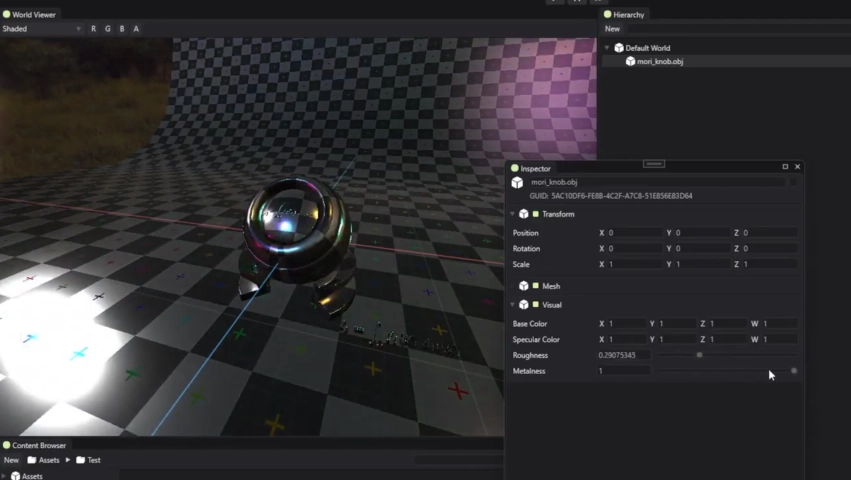851x480 pixels.
Task: Click New button in Content Browser
Action: 11,460
